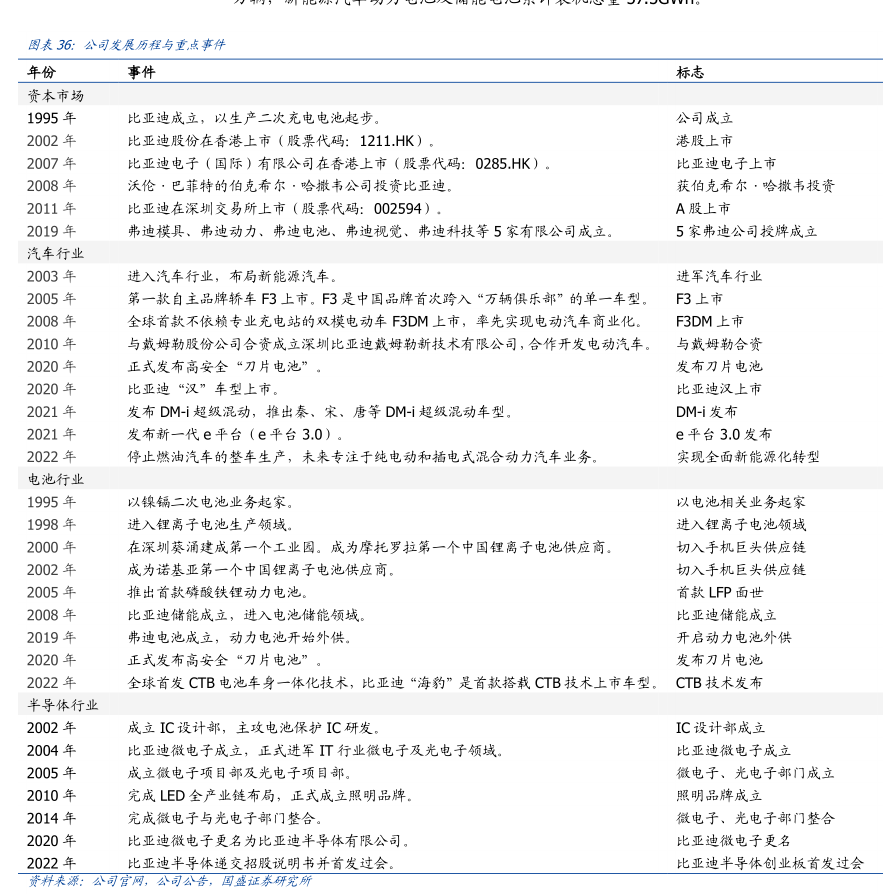The height and width of the screenshot is (894, 883).
Task: Select the "首款 LFP 面世" milestone cell
Action: tap(719, 592)
